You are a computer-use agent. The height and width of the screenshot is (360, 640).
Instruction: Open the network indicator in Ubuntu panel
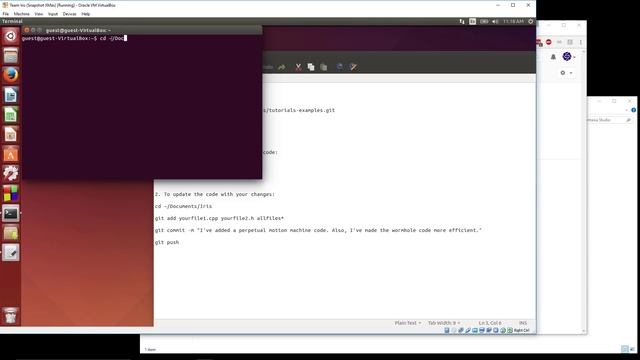462,21
